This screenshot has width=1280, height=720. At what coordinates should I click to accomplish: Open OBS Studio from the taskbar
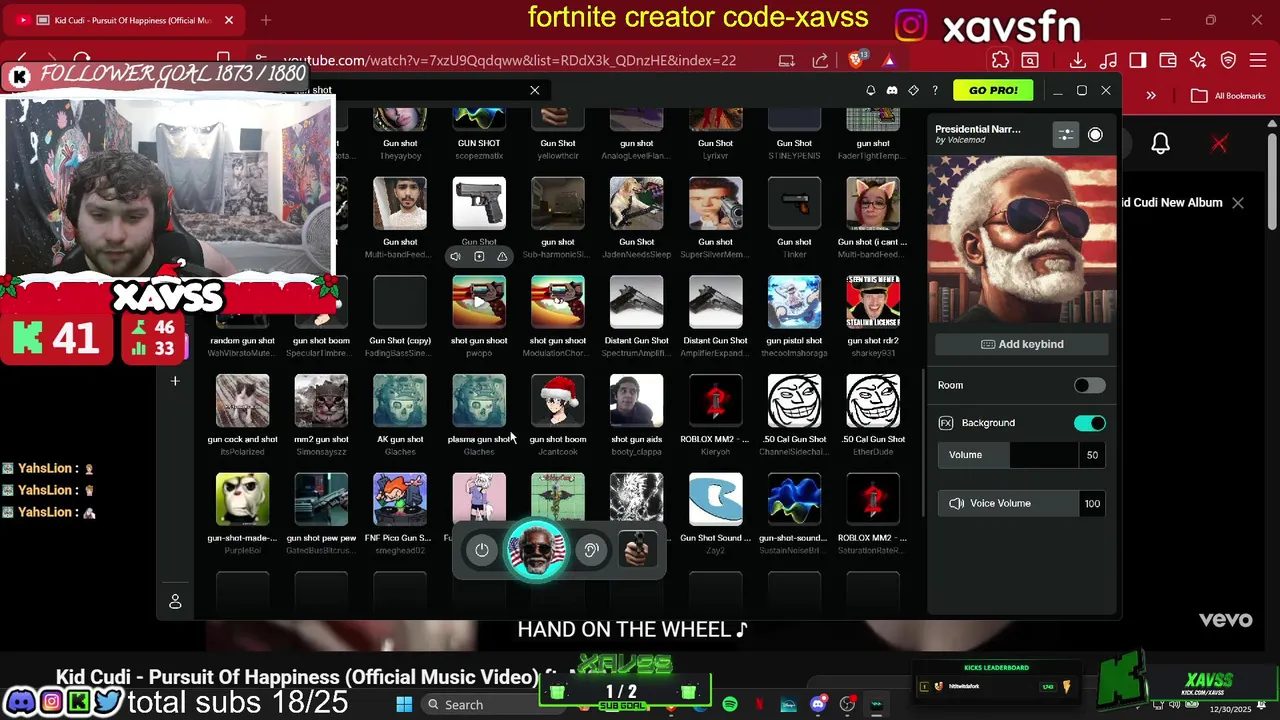coord(847,705)
